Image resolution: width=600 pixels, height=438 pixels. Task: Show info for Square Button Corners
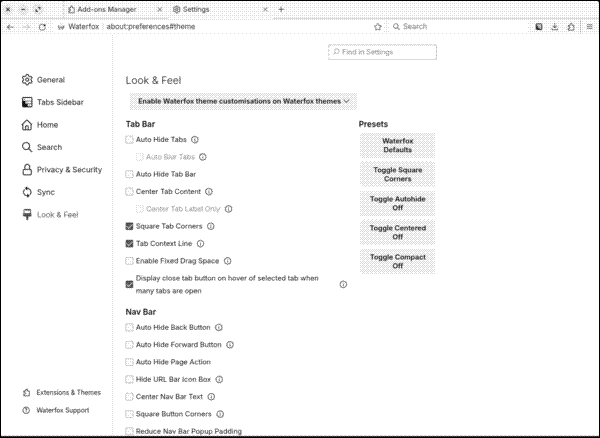(x=220, y=414)
